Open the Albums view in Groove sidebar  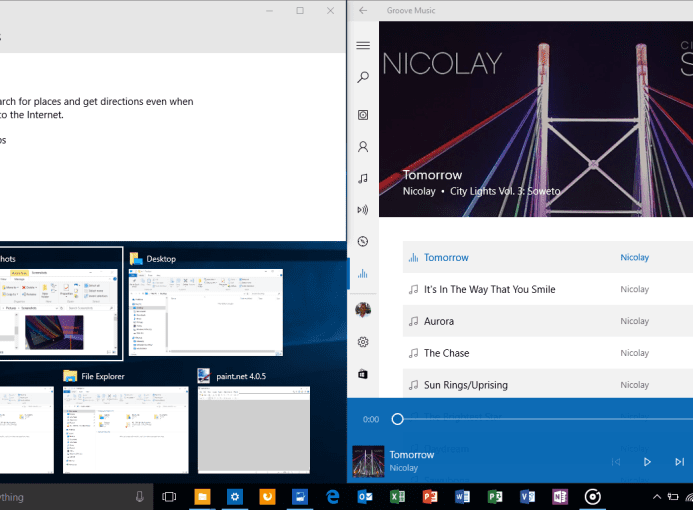click(x=363, y=115)
